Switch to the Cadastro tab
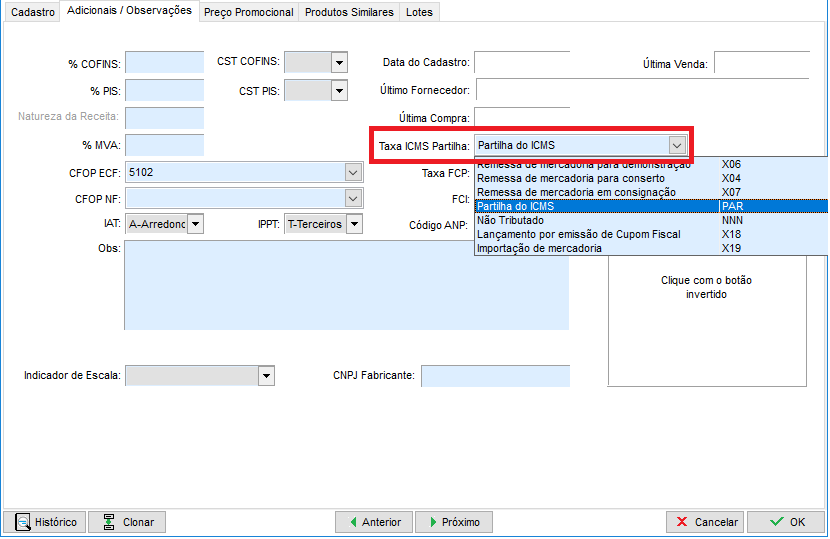Viewport: 830px width, 539px height. coord(32,12)
